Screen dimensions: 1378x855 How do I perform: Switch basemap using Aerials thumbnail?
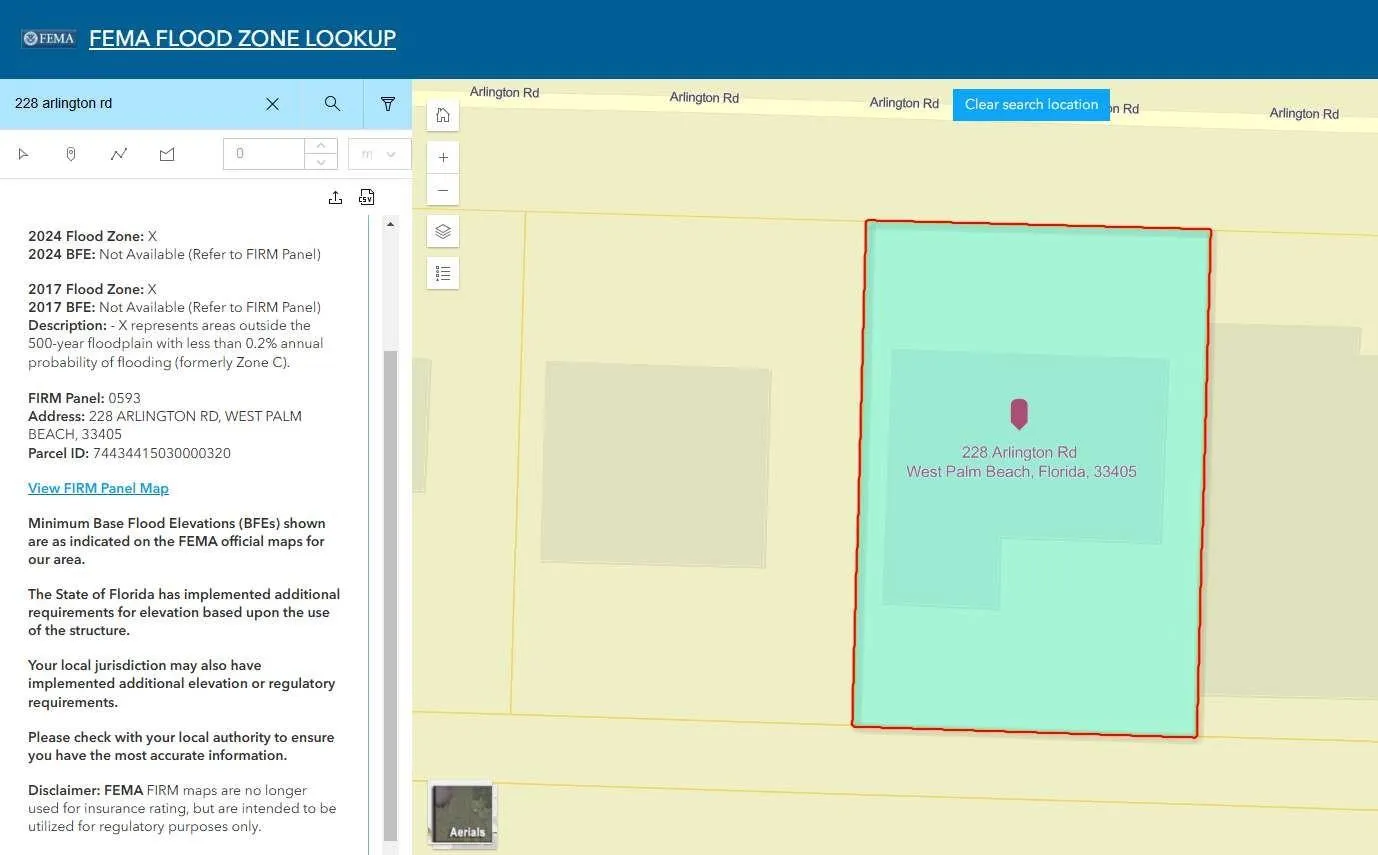(462, 813)
